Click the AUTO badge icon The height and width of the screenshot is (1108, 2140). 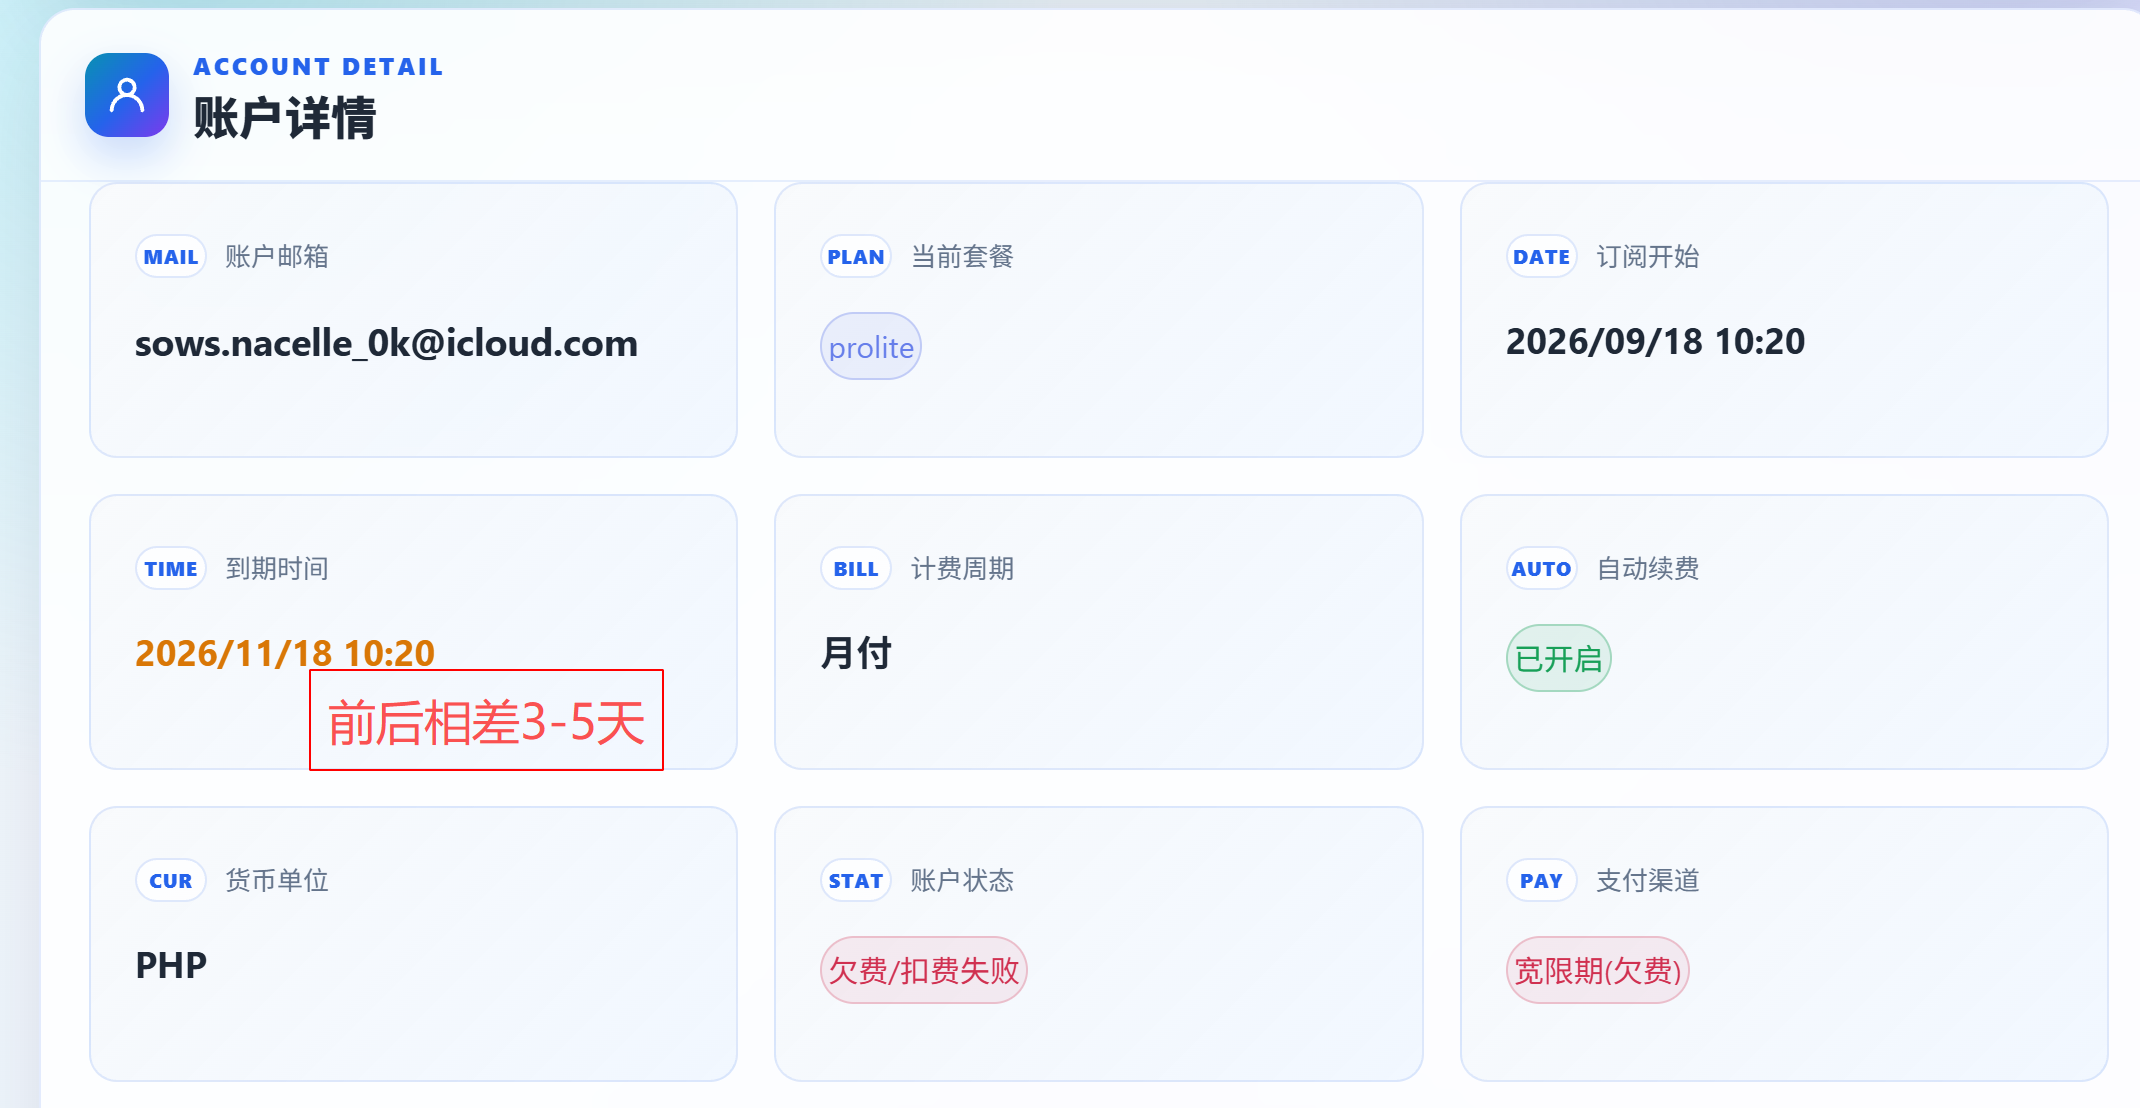pos(1541,569)
